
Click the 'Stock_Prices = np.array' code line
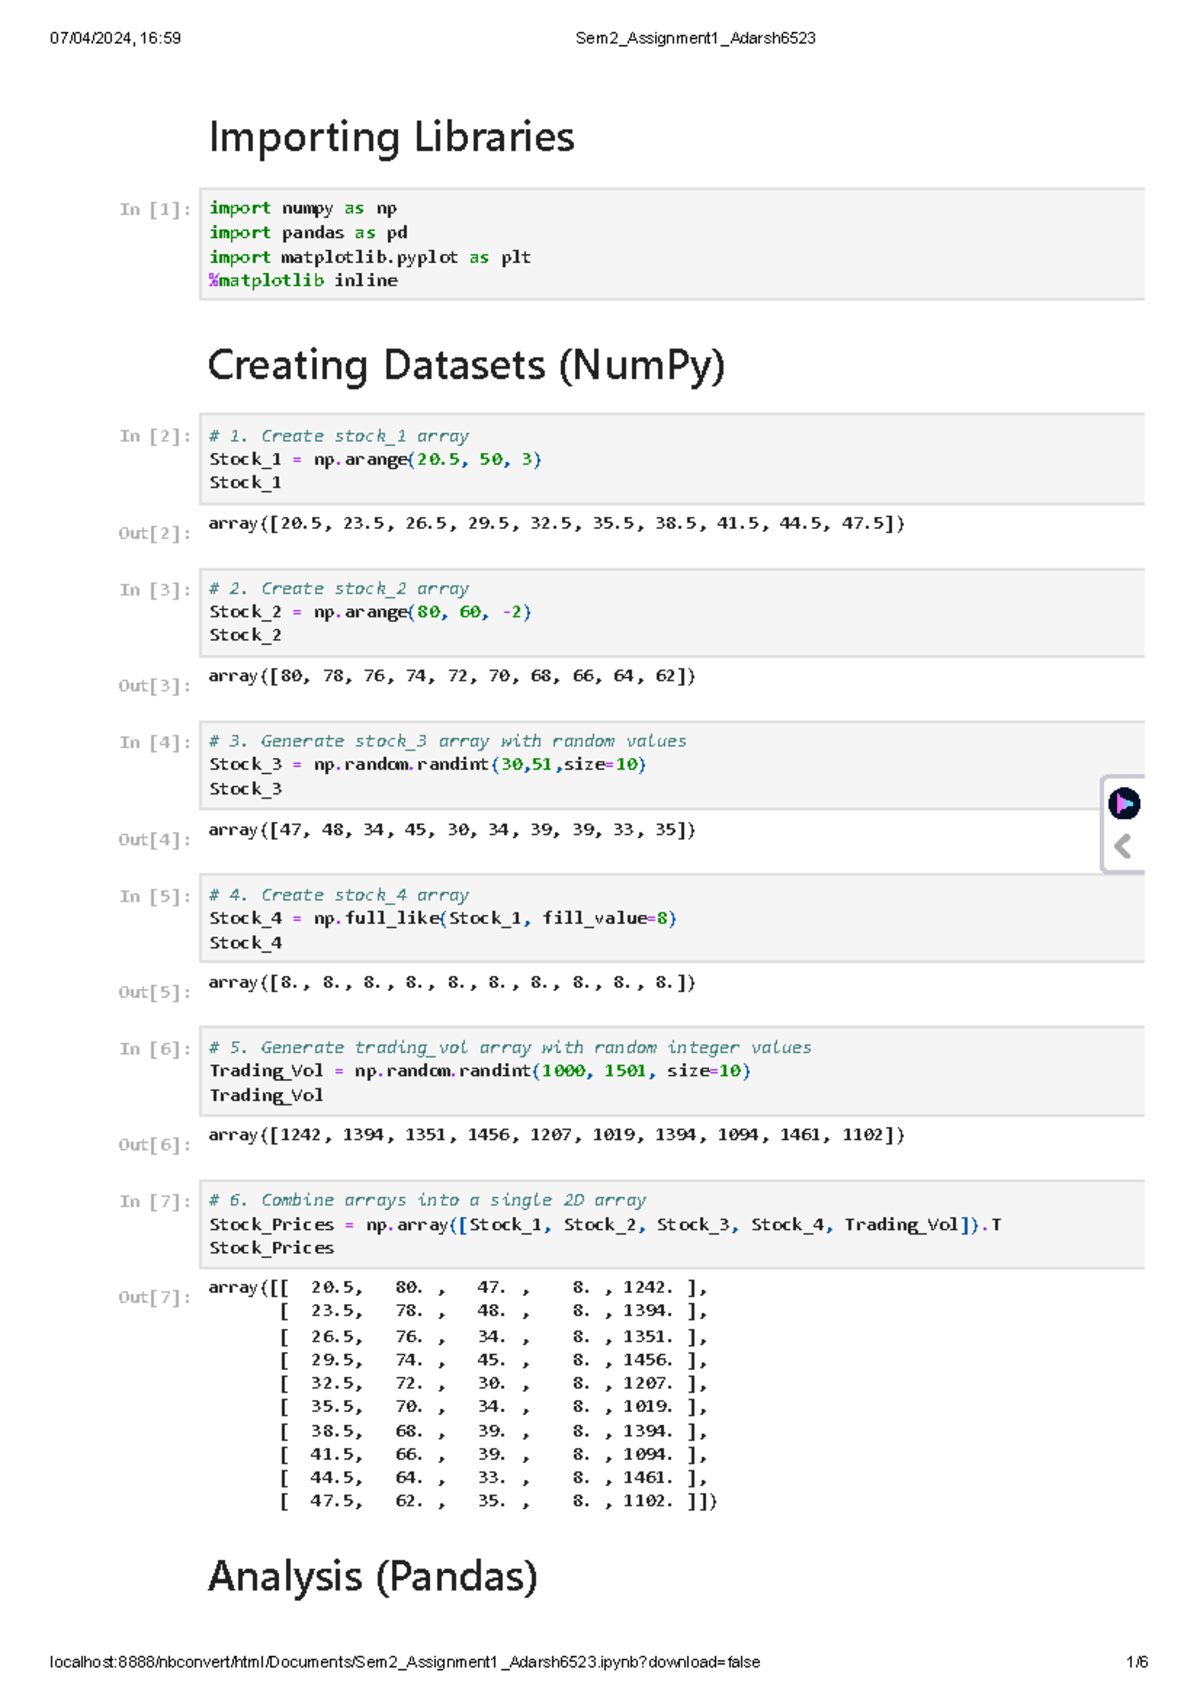(605, 1225)
